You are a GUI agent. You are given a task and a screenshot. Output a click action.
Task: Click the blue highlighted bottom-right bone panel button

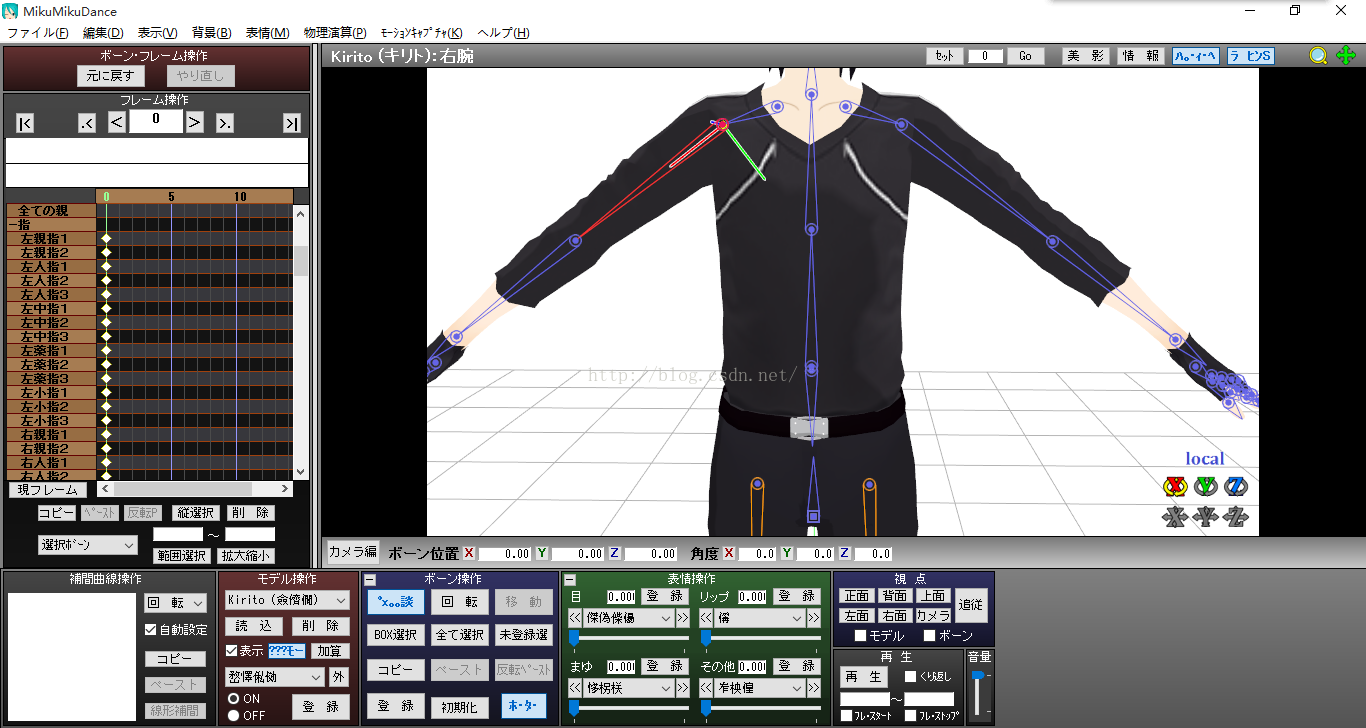pos(524,706)
